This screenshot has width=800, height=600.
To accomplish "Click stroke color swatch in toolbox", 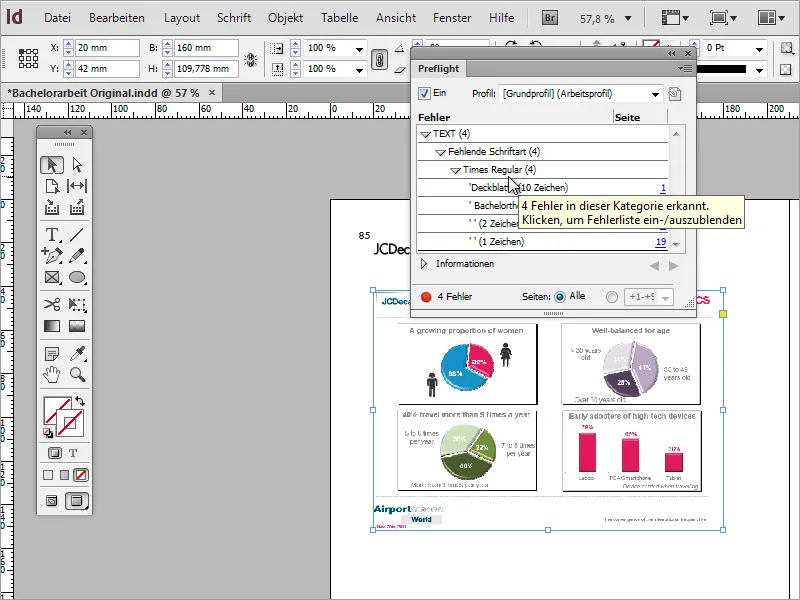I will coord(70,423).
